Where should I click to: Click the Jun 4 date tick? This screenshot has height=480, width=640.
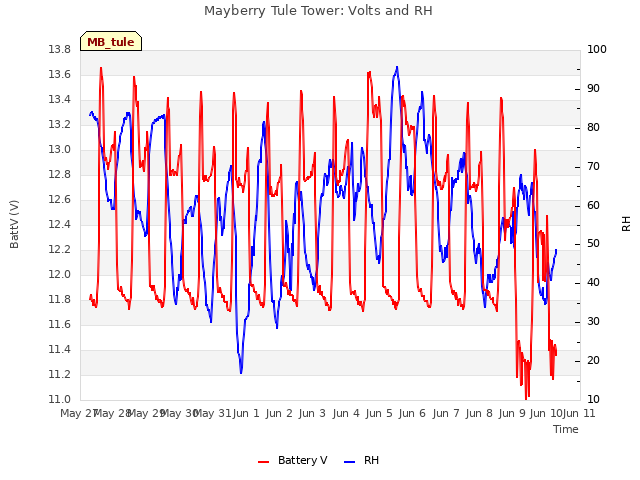tap(346, 414)
